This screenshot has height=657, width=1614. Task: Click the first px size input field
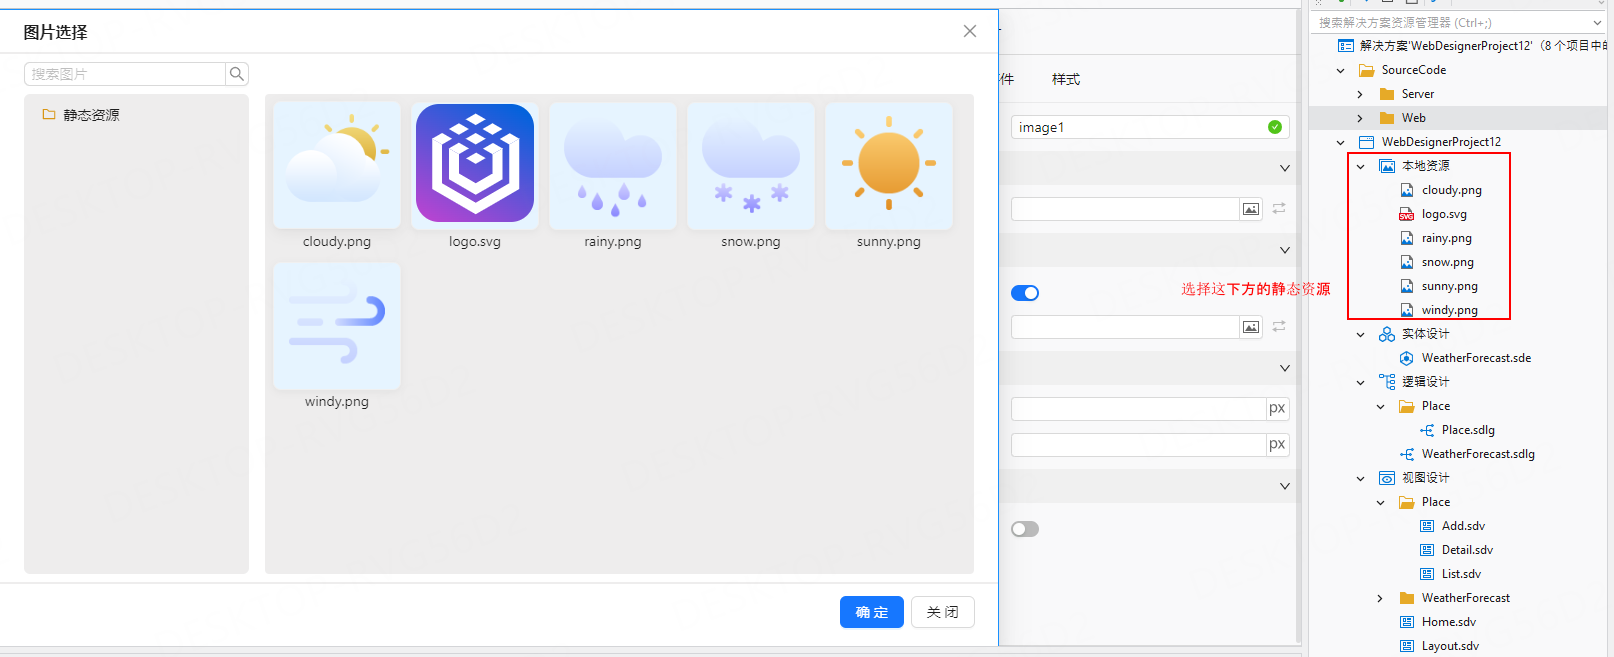coord(1138,408)
